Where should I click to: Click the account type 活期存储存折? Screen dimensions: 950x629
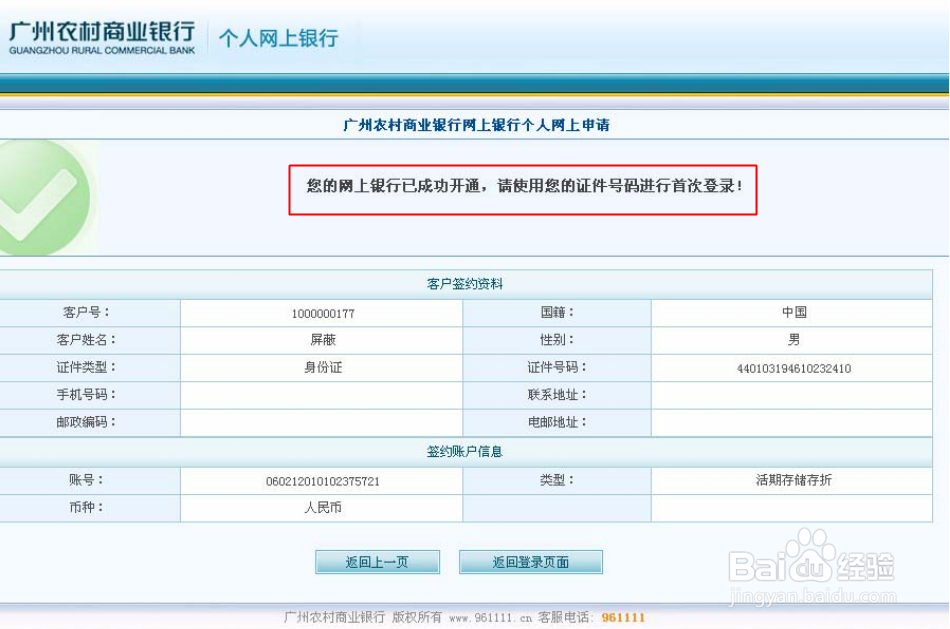794,480
